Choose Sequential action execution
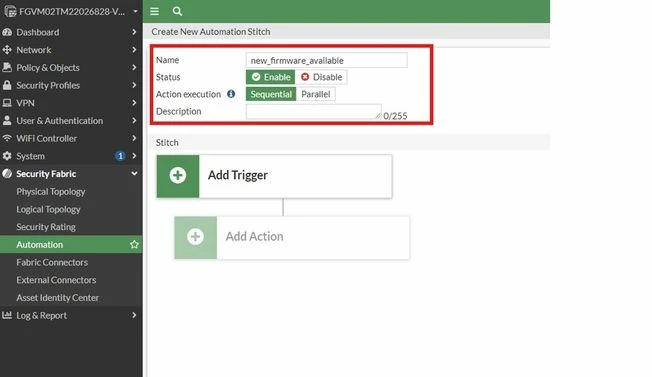This screenshot has height=377, width=652. tap(271, 94)
